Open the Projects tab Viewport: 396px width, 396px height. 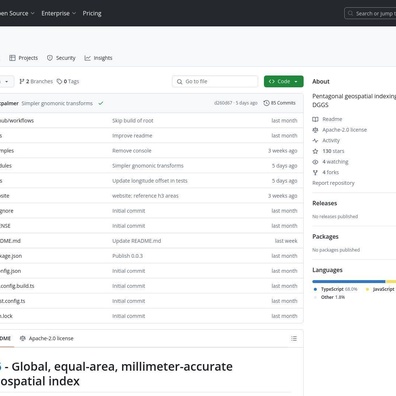pyautogui.click(x=23, y=58)
